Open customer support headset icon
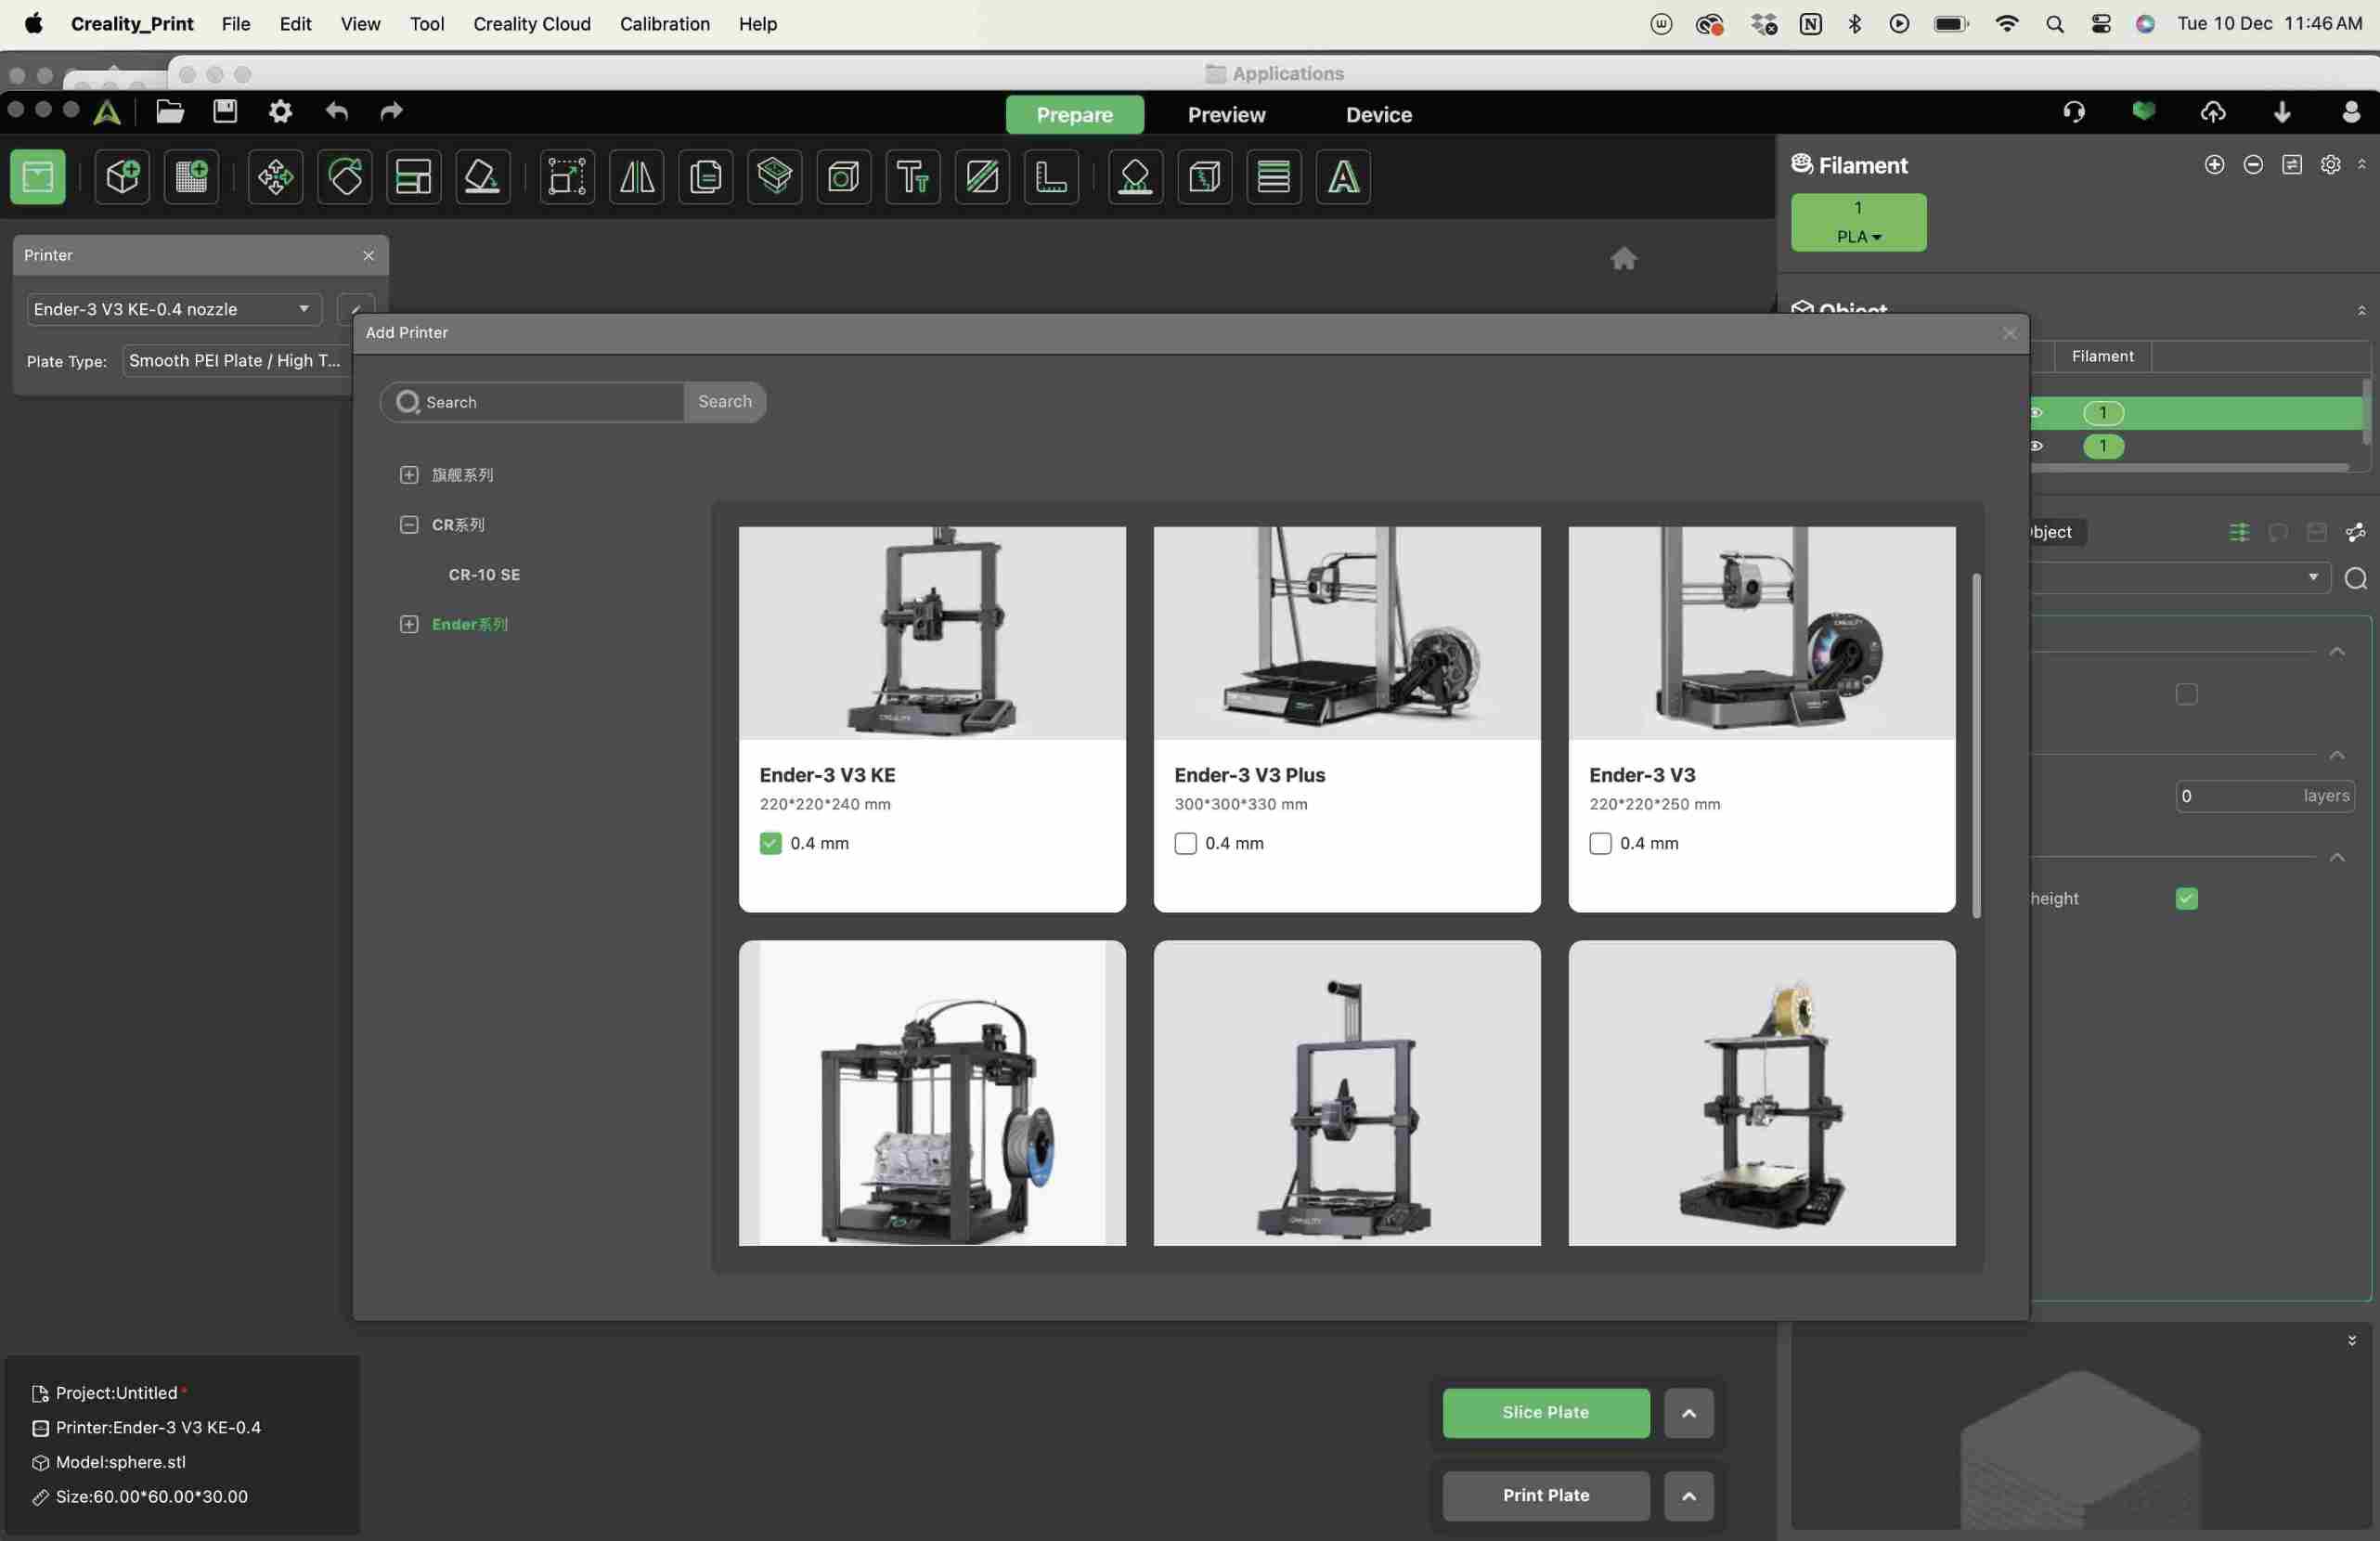Image resolution: width=2380 pixels, height=1541 pixels. (x=2074, y=111)
